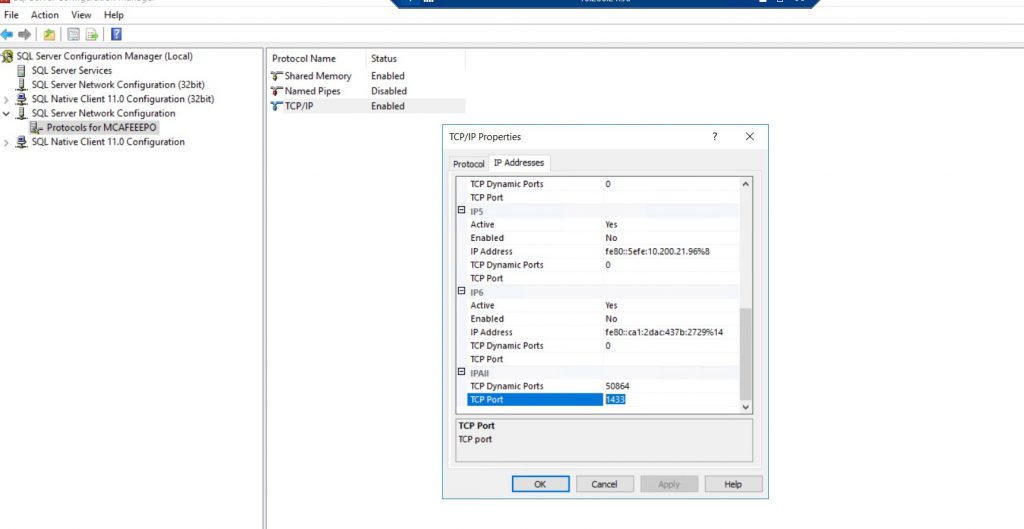This screenshot has height=529, width=1024.
Task: Click the SQL Server Services node icon
Action: tap(22, 71)
